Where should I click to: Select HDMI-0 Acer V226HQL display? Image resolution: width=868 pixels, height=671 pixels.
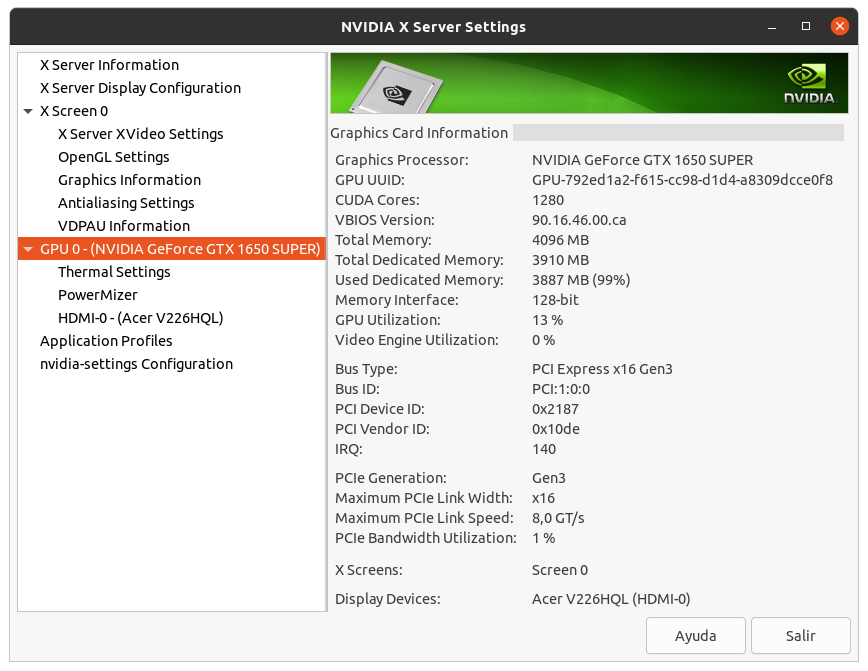(141, 318)
